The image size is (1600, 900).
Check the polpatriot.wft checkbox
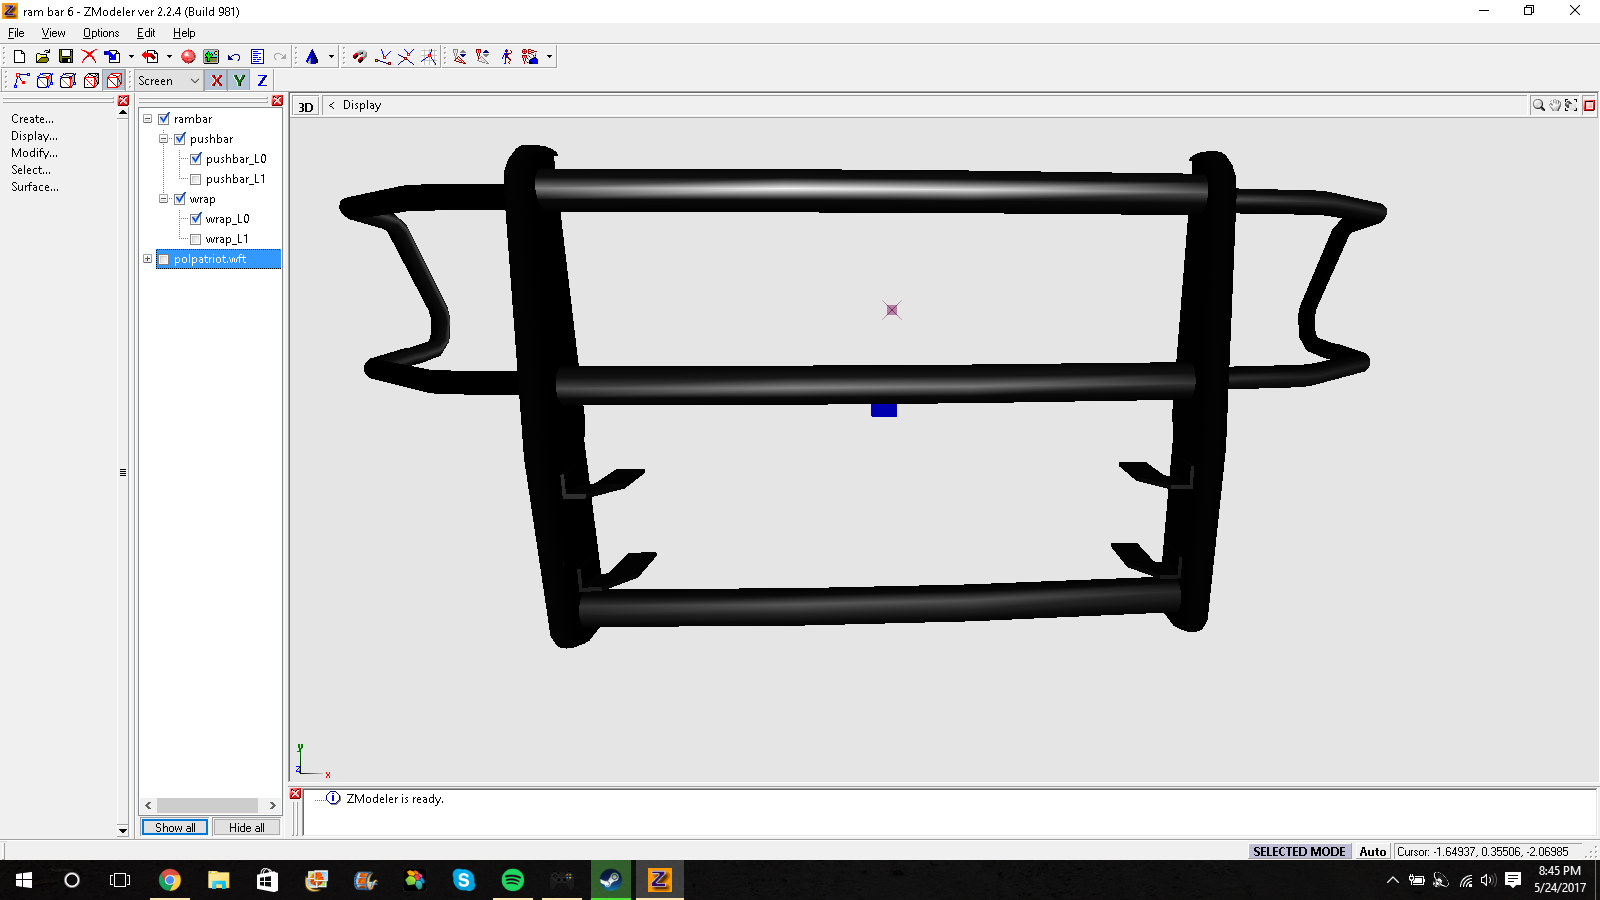(x=164, y=259)
